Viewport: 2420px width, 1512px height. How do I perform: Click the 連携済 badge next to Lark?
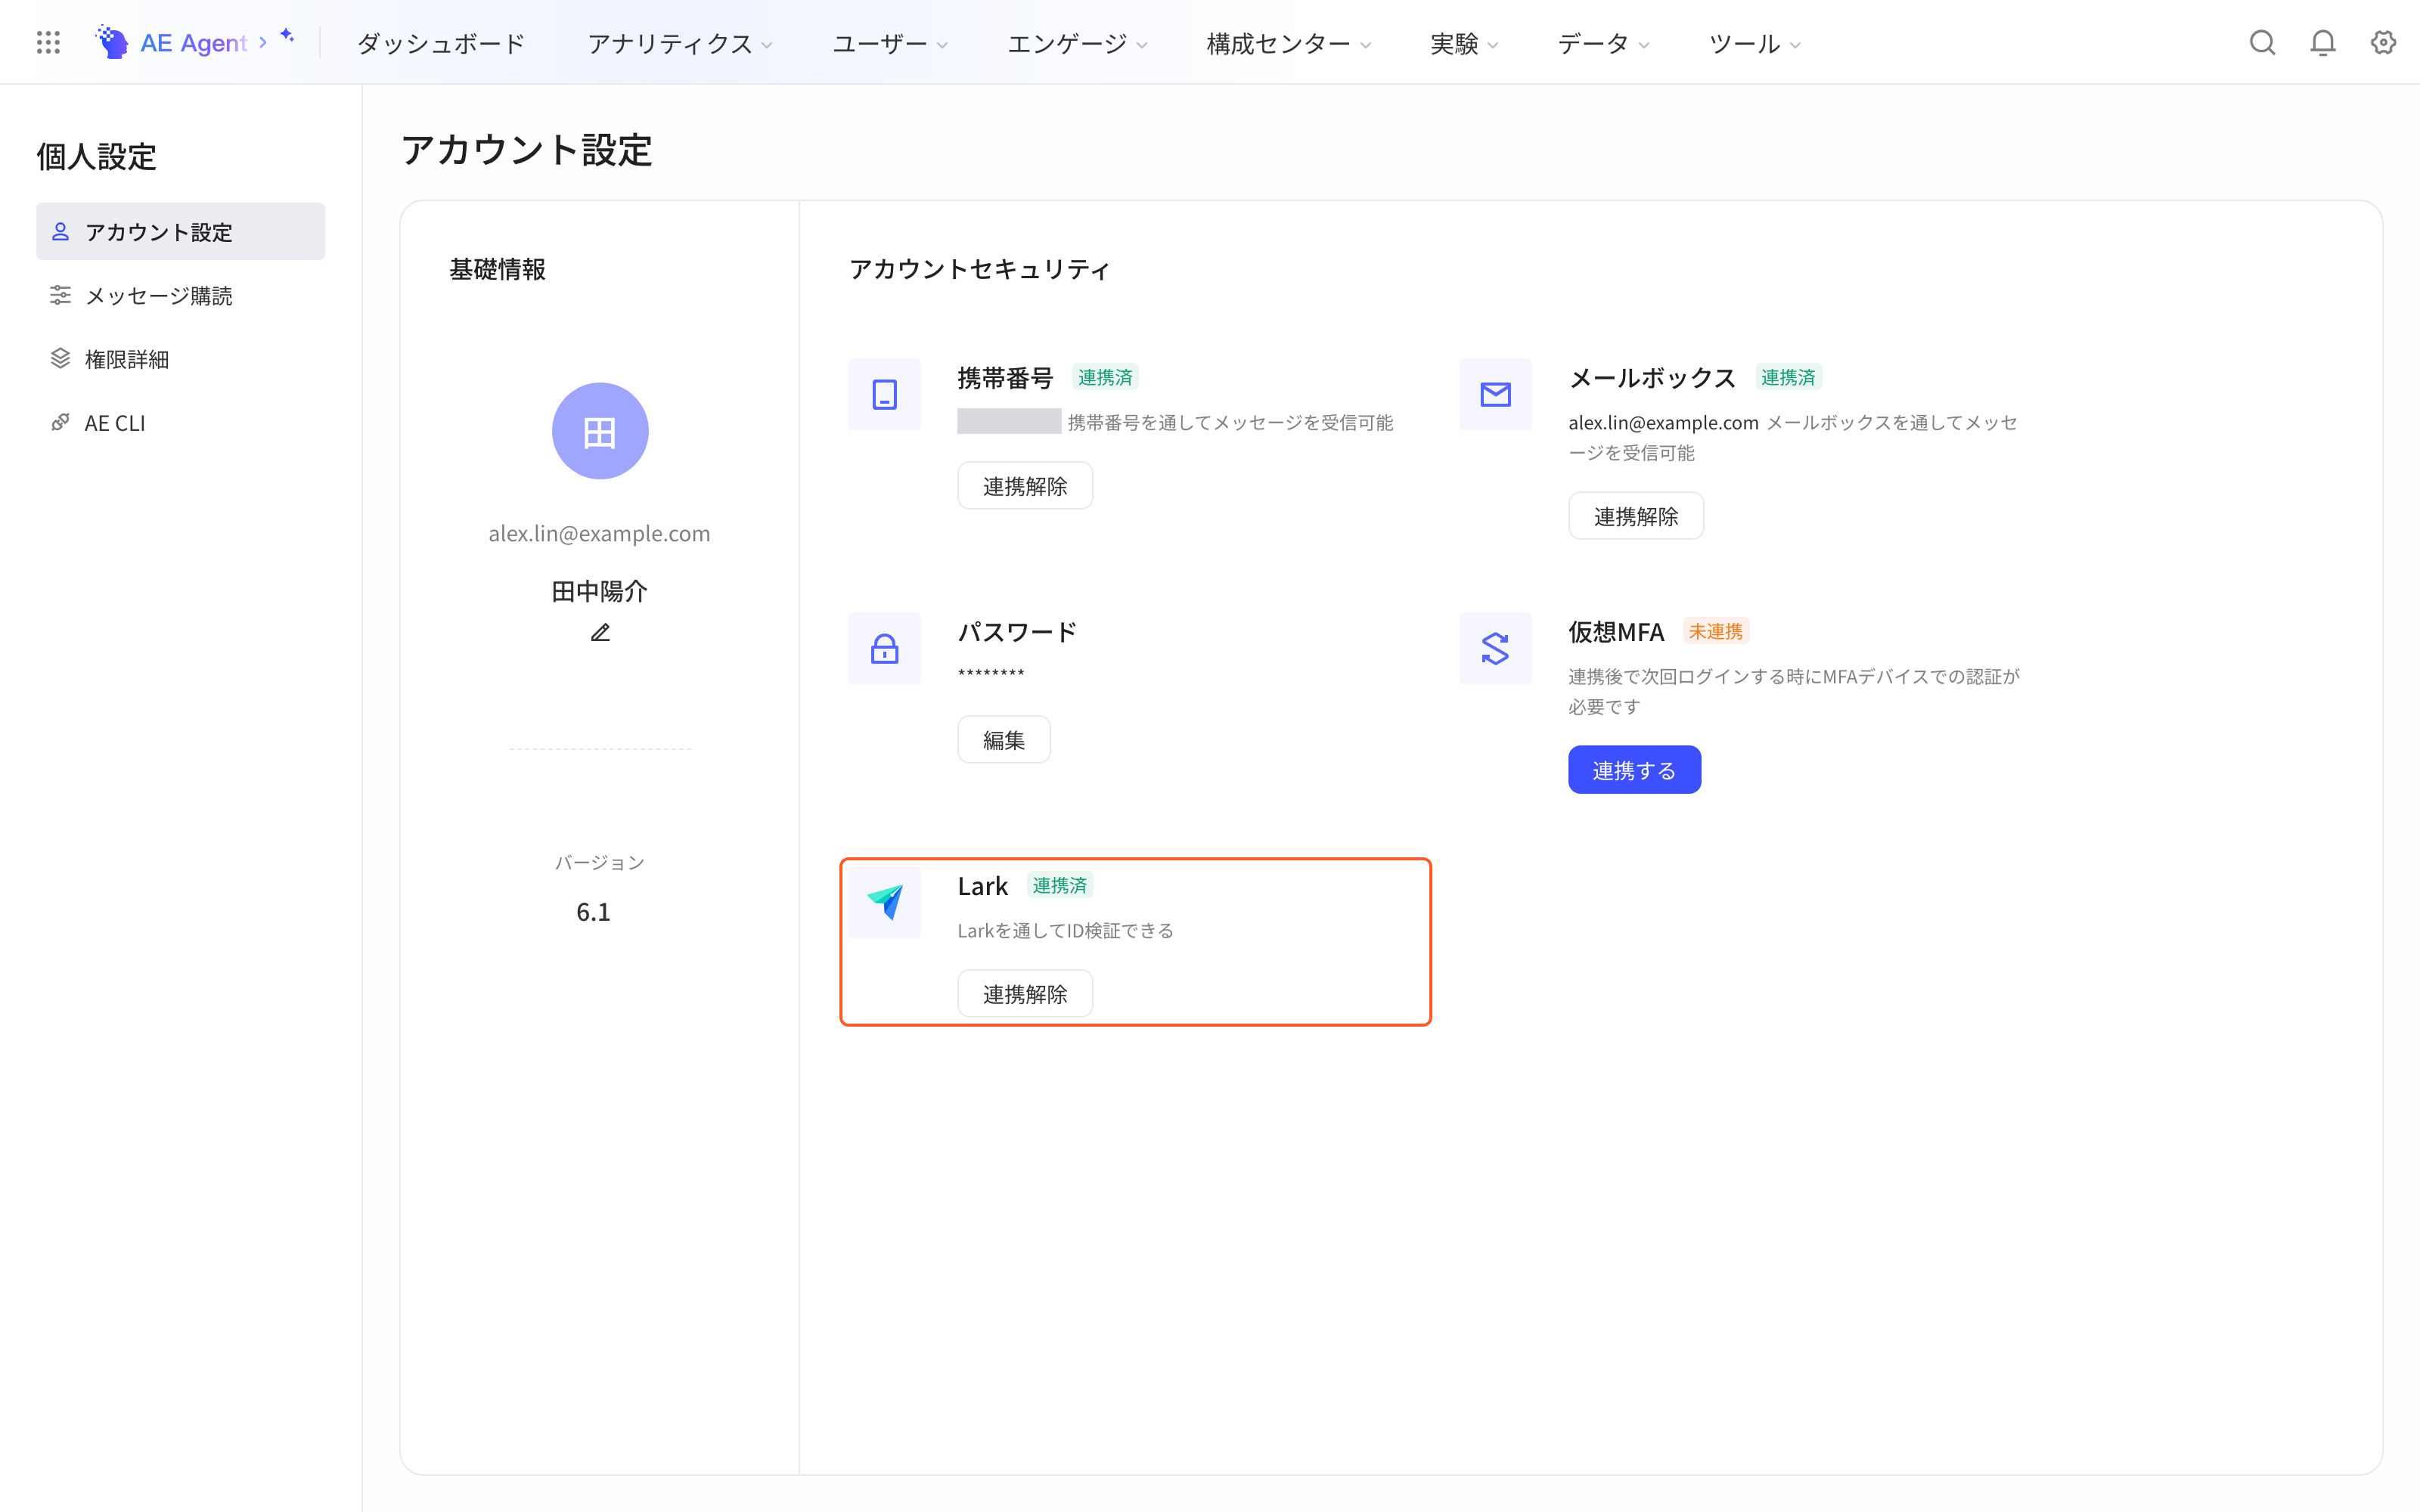point(1060,885)
